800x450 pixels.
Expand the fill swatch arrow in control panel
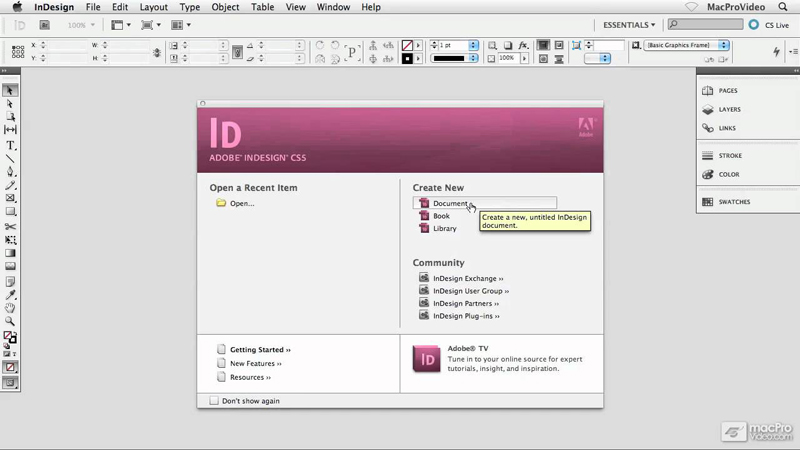tap(418, 45)
